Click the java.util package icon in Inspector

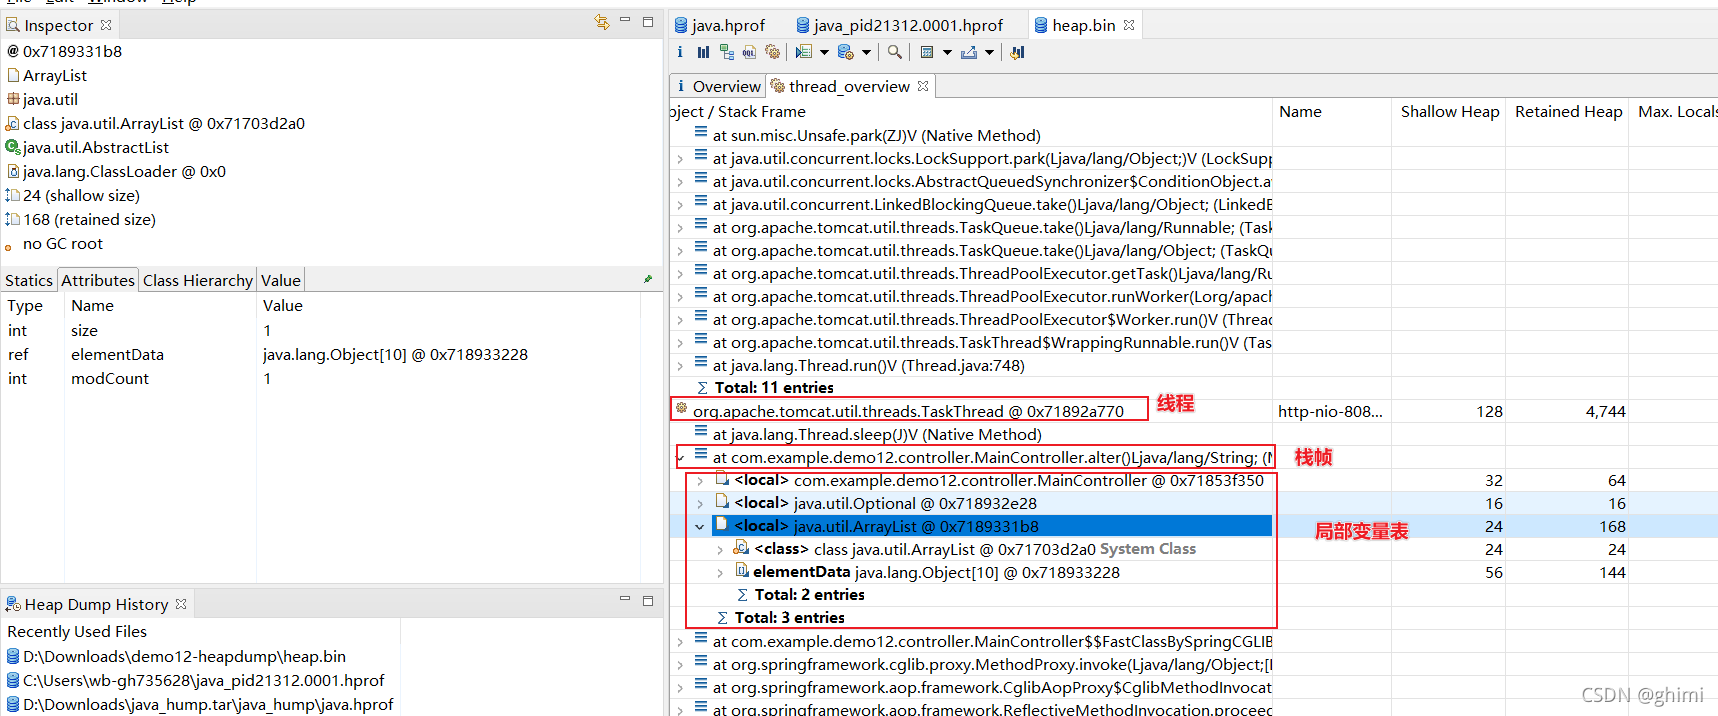(13, 99)
